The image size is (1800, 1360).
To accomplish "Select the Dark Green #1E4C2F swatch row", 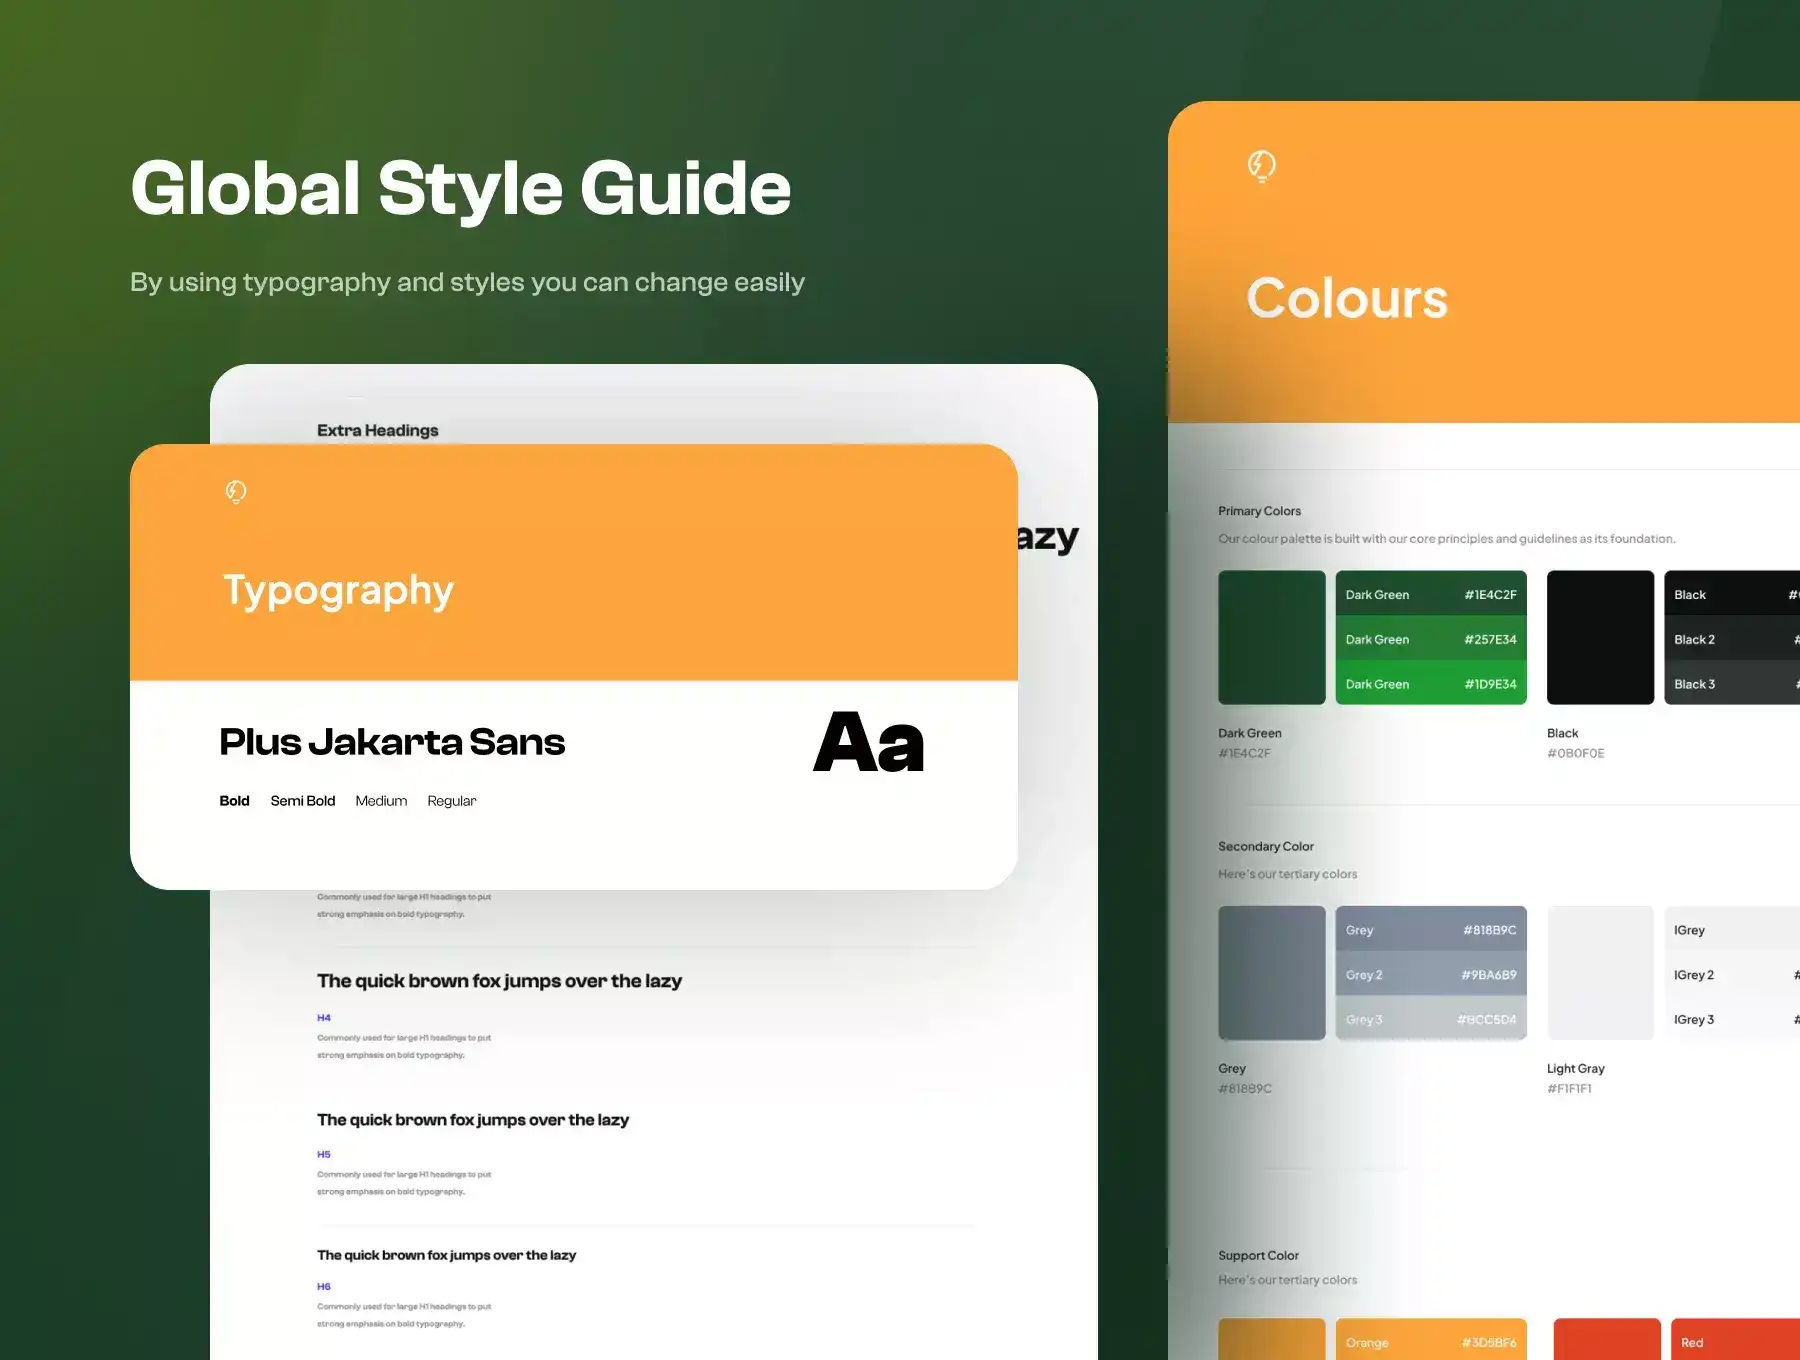I will (x=1430, y=595).
